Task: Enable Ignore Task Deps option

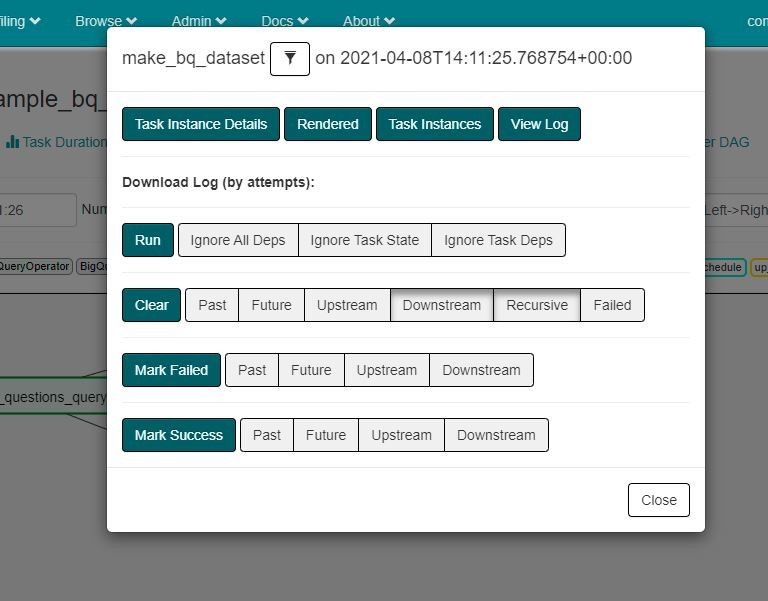Action: click(498, 240)
